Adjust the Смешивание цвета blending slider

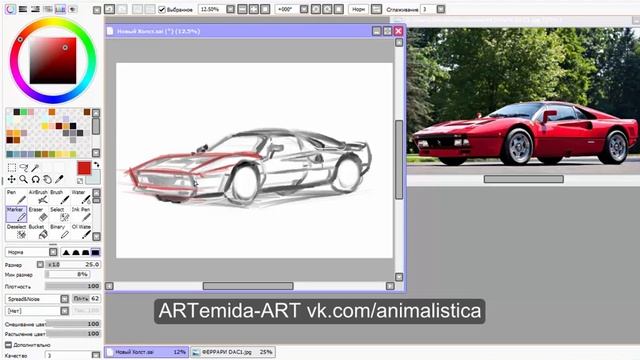73,324
